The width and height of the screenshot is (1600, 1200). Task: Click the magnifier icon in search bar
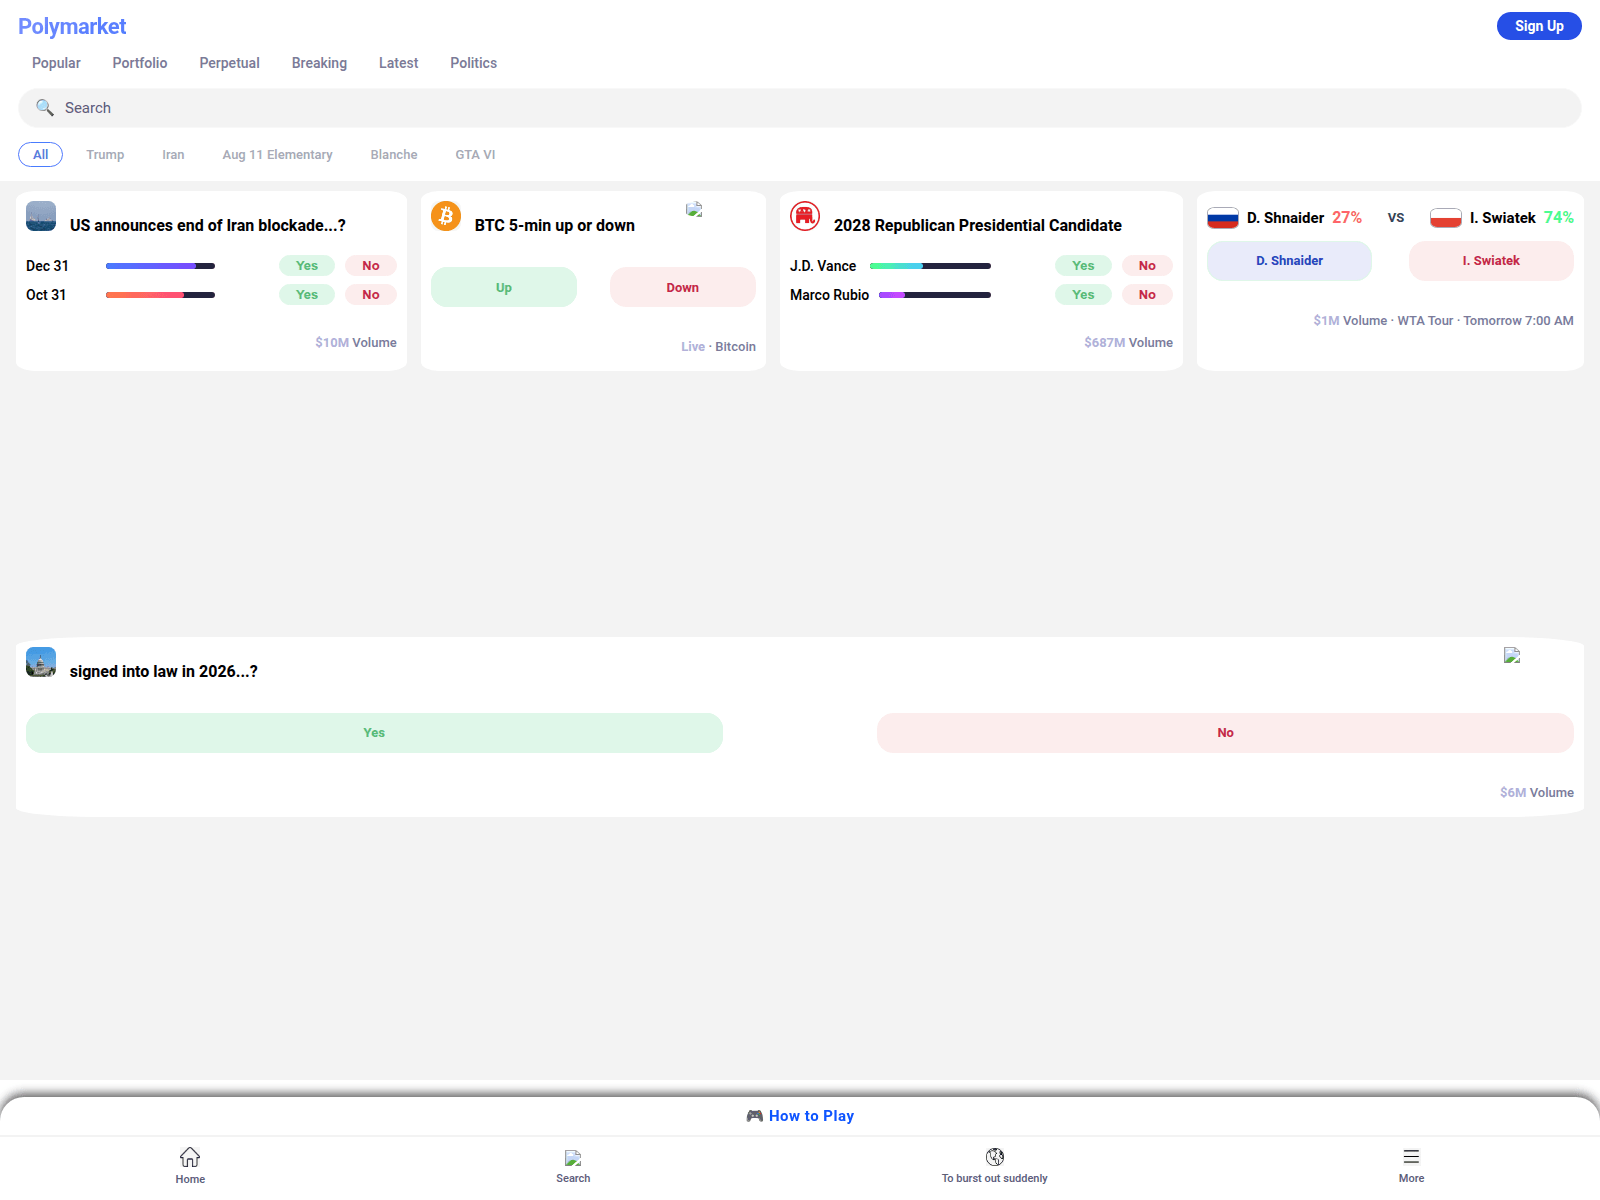coord(45,108)
